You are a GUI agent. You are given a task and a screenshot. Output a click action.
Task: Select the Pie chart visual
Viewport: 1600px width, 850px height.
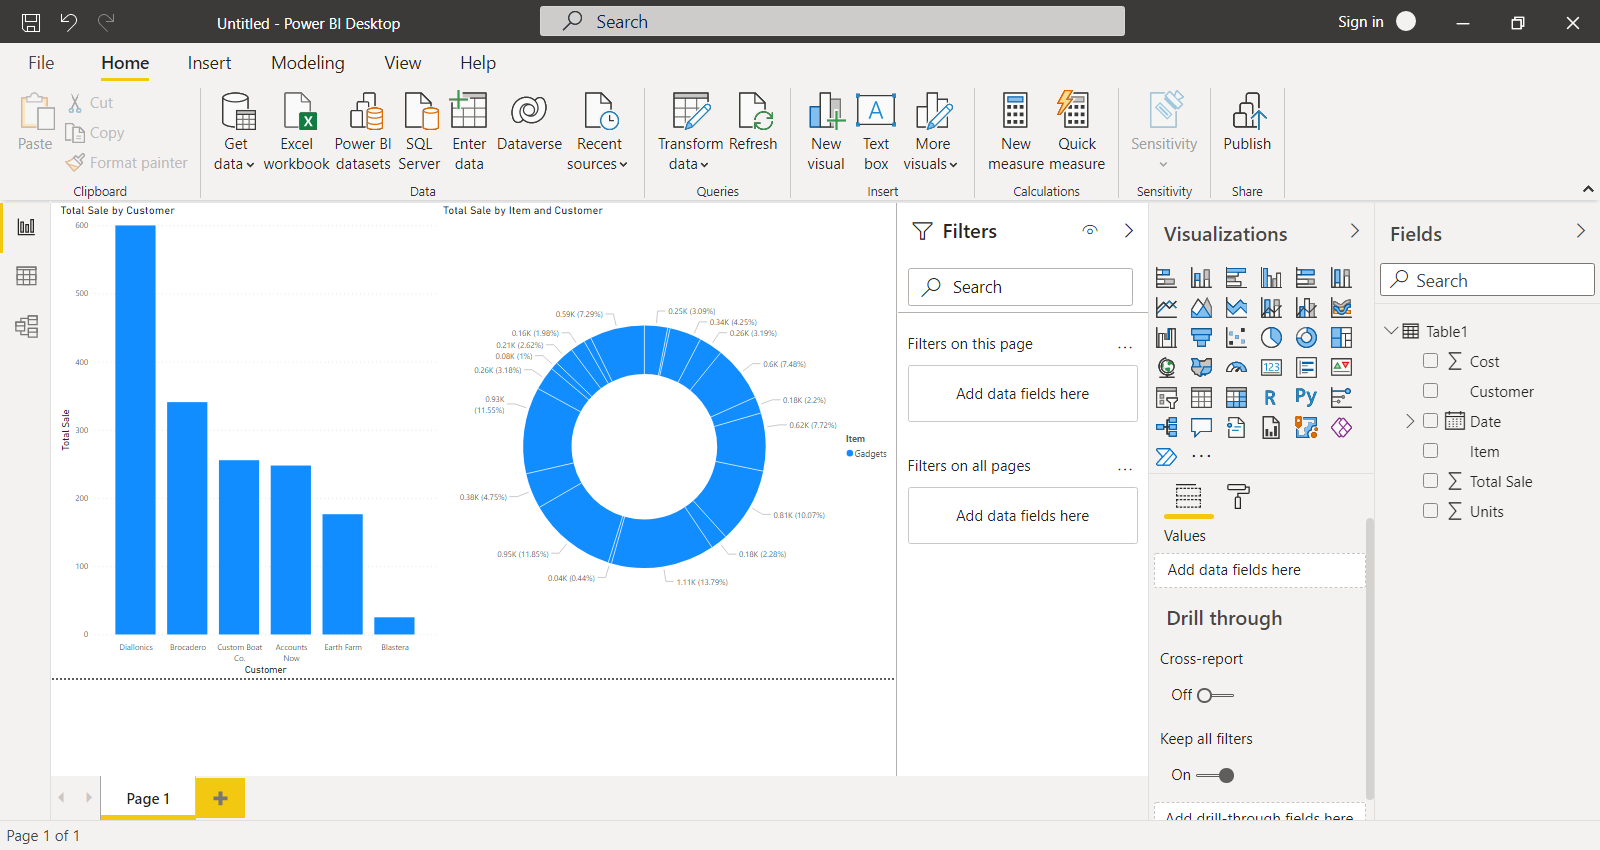(1271, 338)
